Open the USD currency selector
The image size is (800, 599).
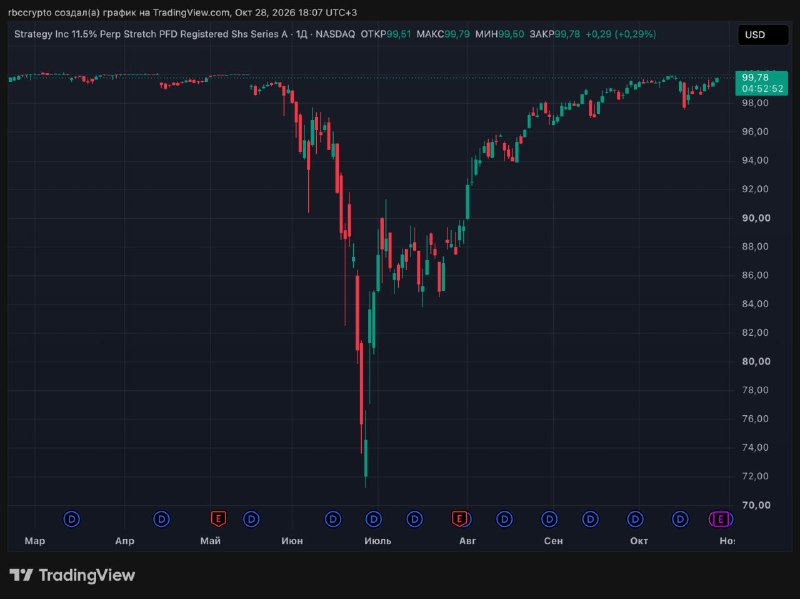[x=763, y=35]
